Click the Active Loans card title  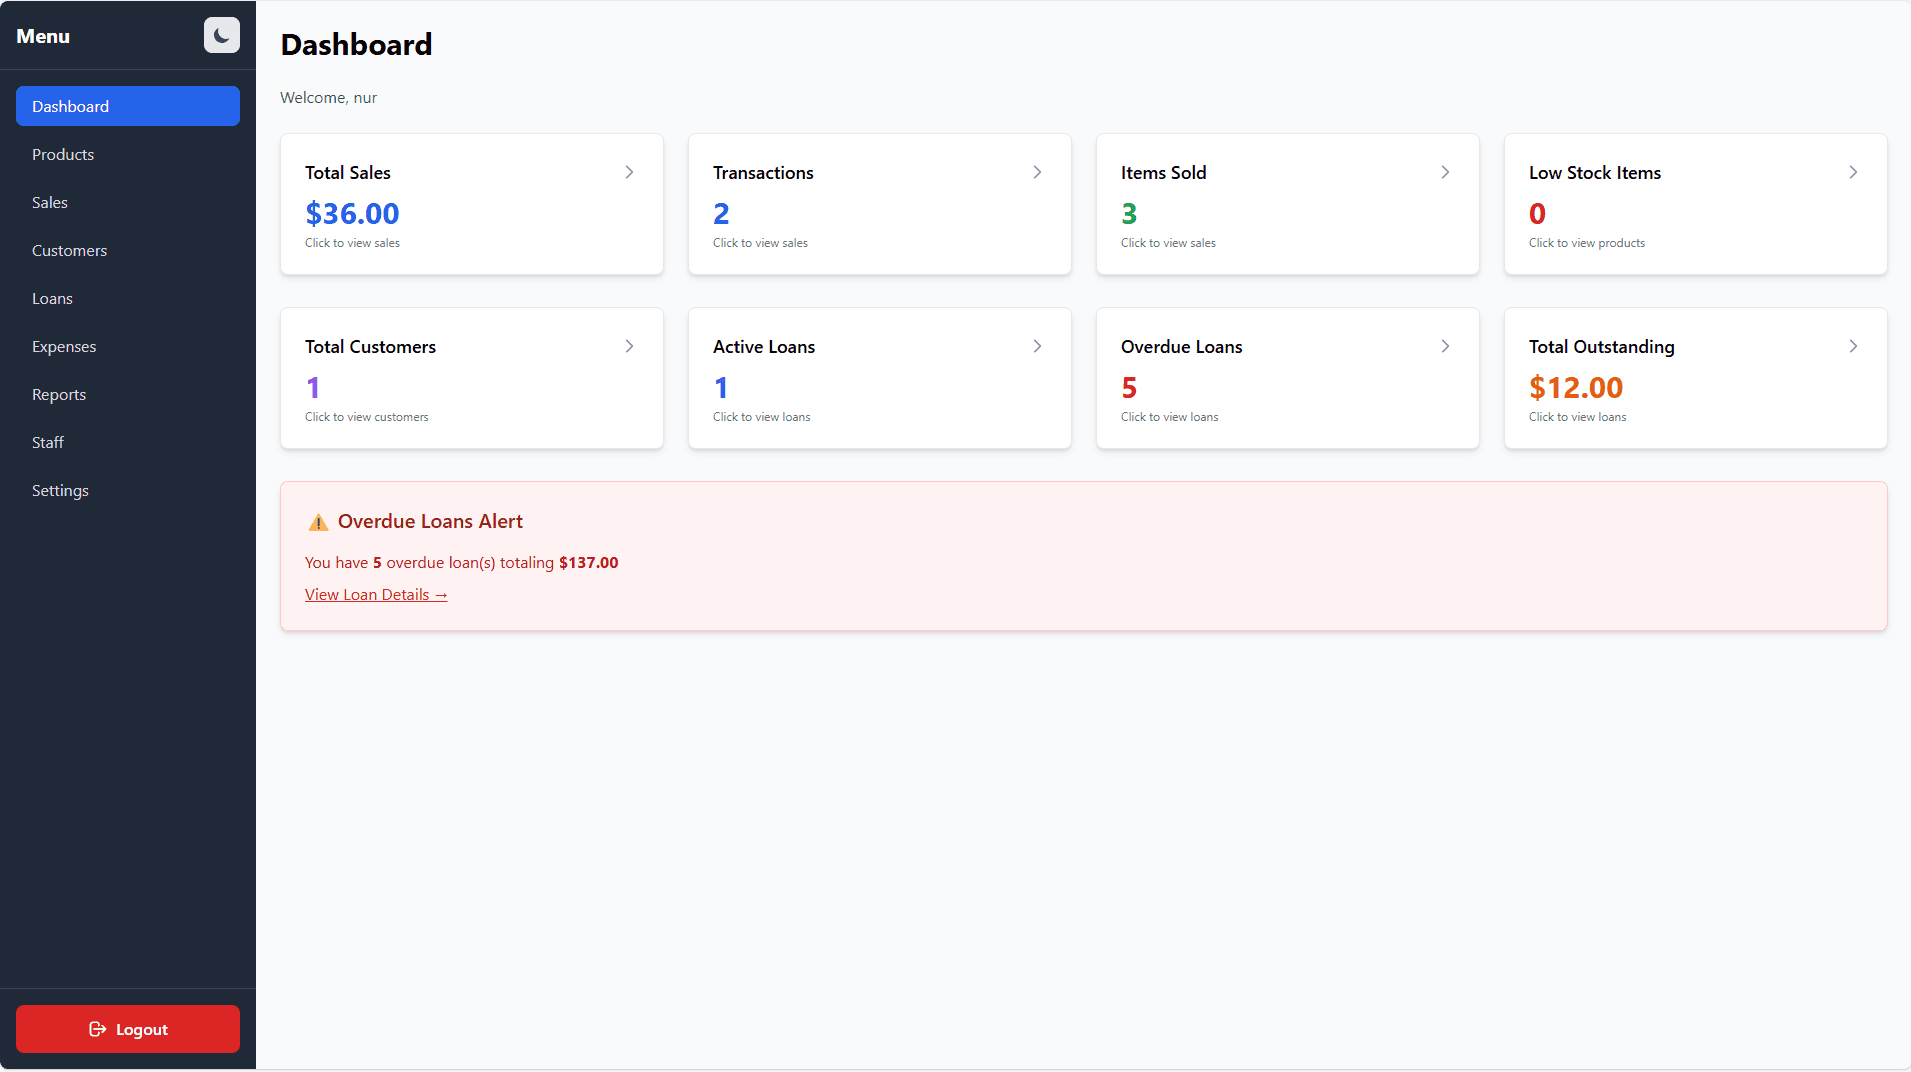tap(764, 346)
